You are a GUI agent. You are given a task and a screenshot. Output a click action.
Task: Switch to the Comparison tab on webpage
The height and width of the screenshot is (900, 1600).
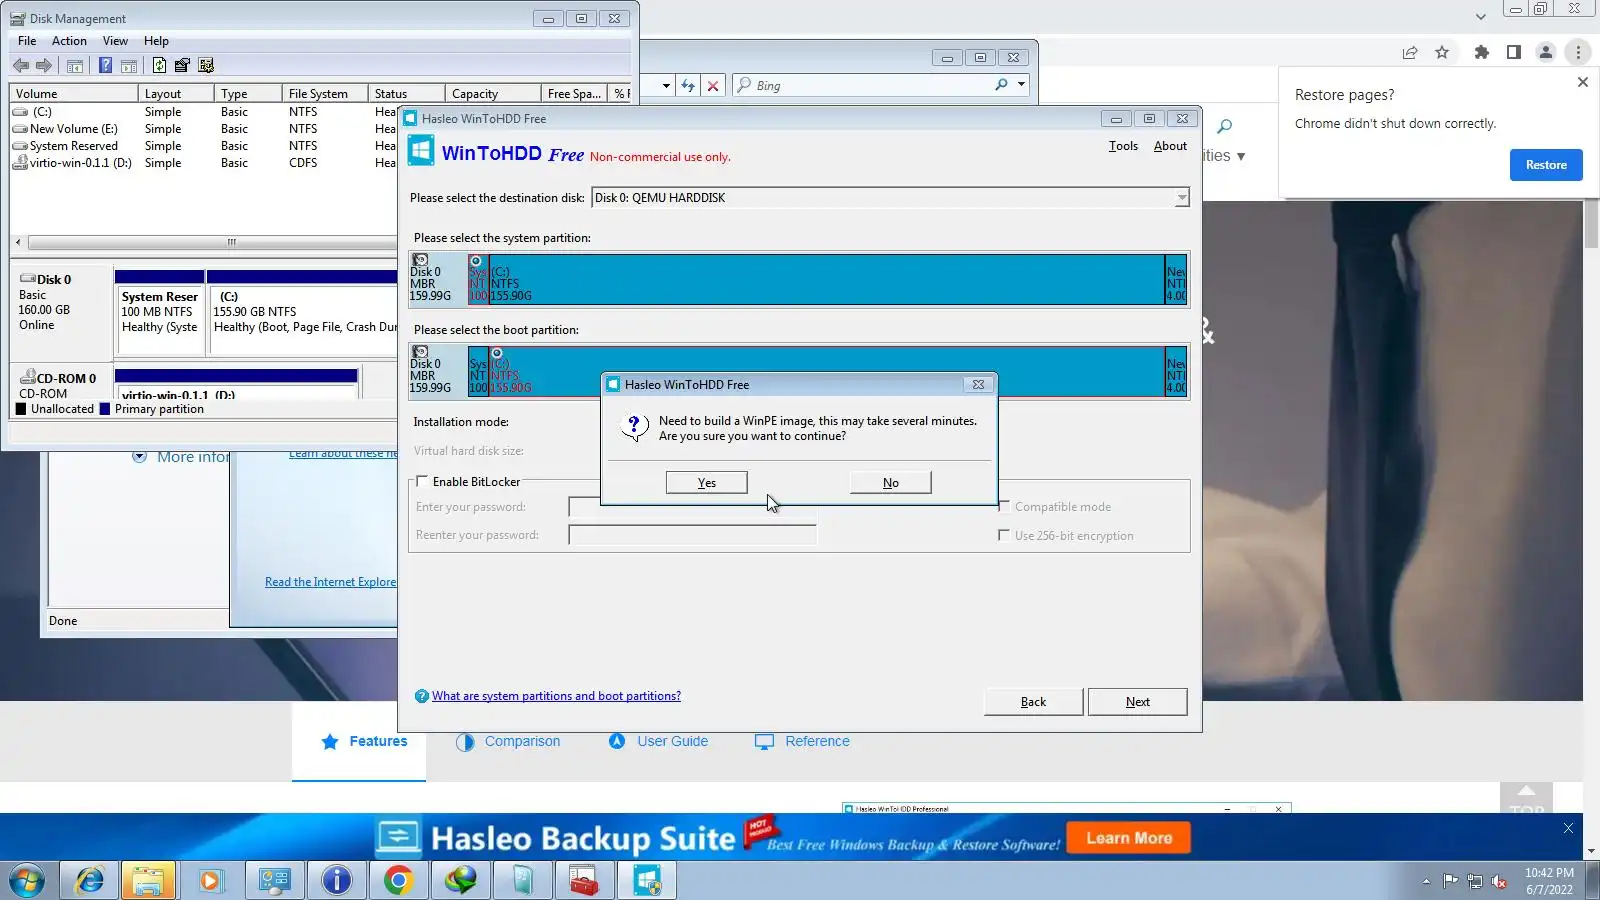508,742
